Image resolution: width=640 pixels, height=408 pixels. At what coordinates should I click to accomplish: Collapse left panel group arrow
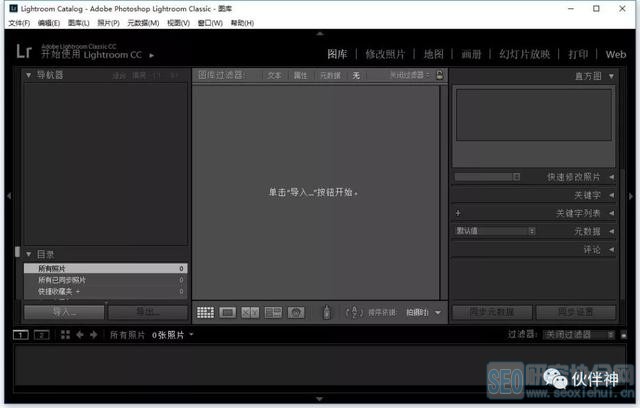point(9,196)
